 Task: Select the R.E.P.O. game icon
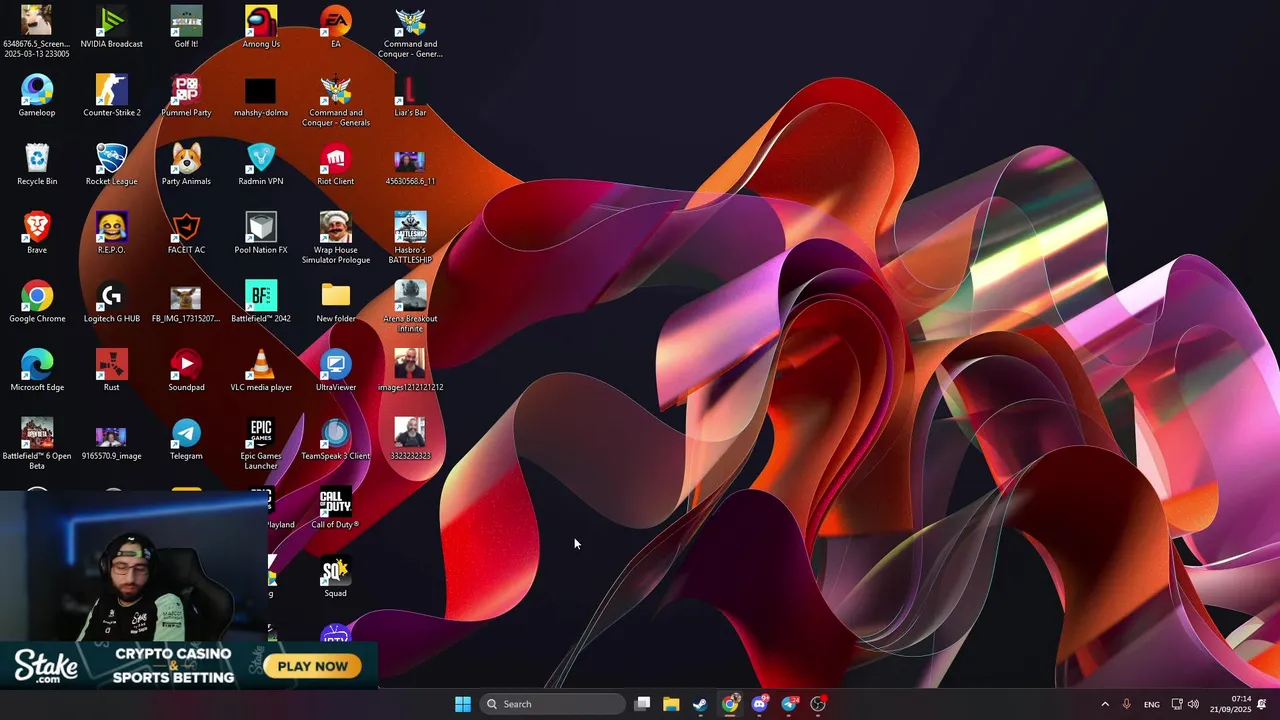tap(111, 234)
